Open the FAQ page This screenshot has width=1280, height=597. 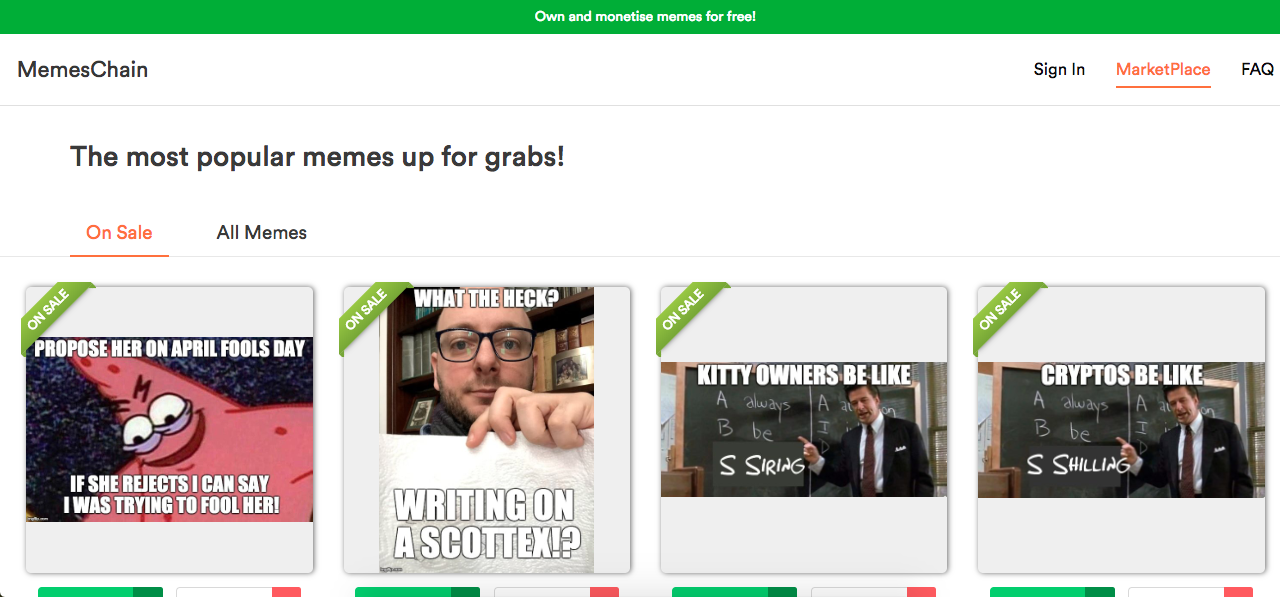[x=1257, y=69]
